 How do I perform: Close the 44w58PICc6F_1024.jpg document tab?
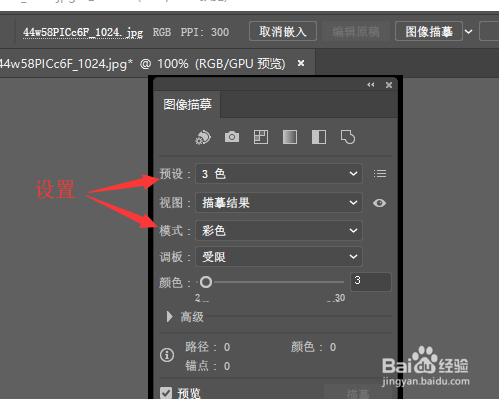point(301,63)
